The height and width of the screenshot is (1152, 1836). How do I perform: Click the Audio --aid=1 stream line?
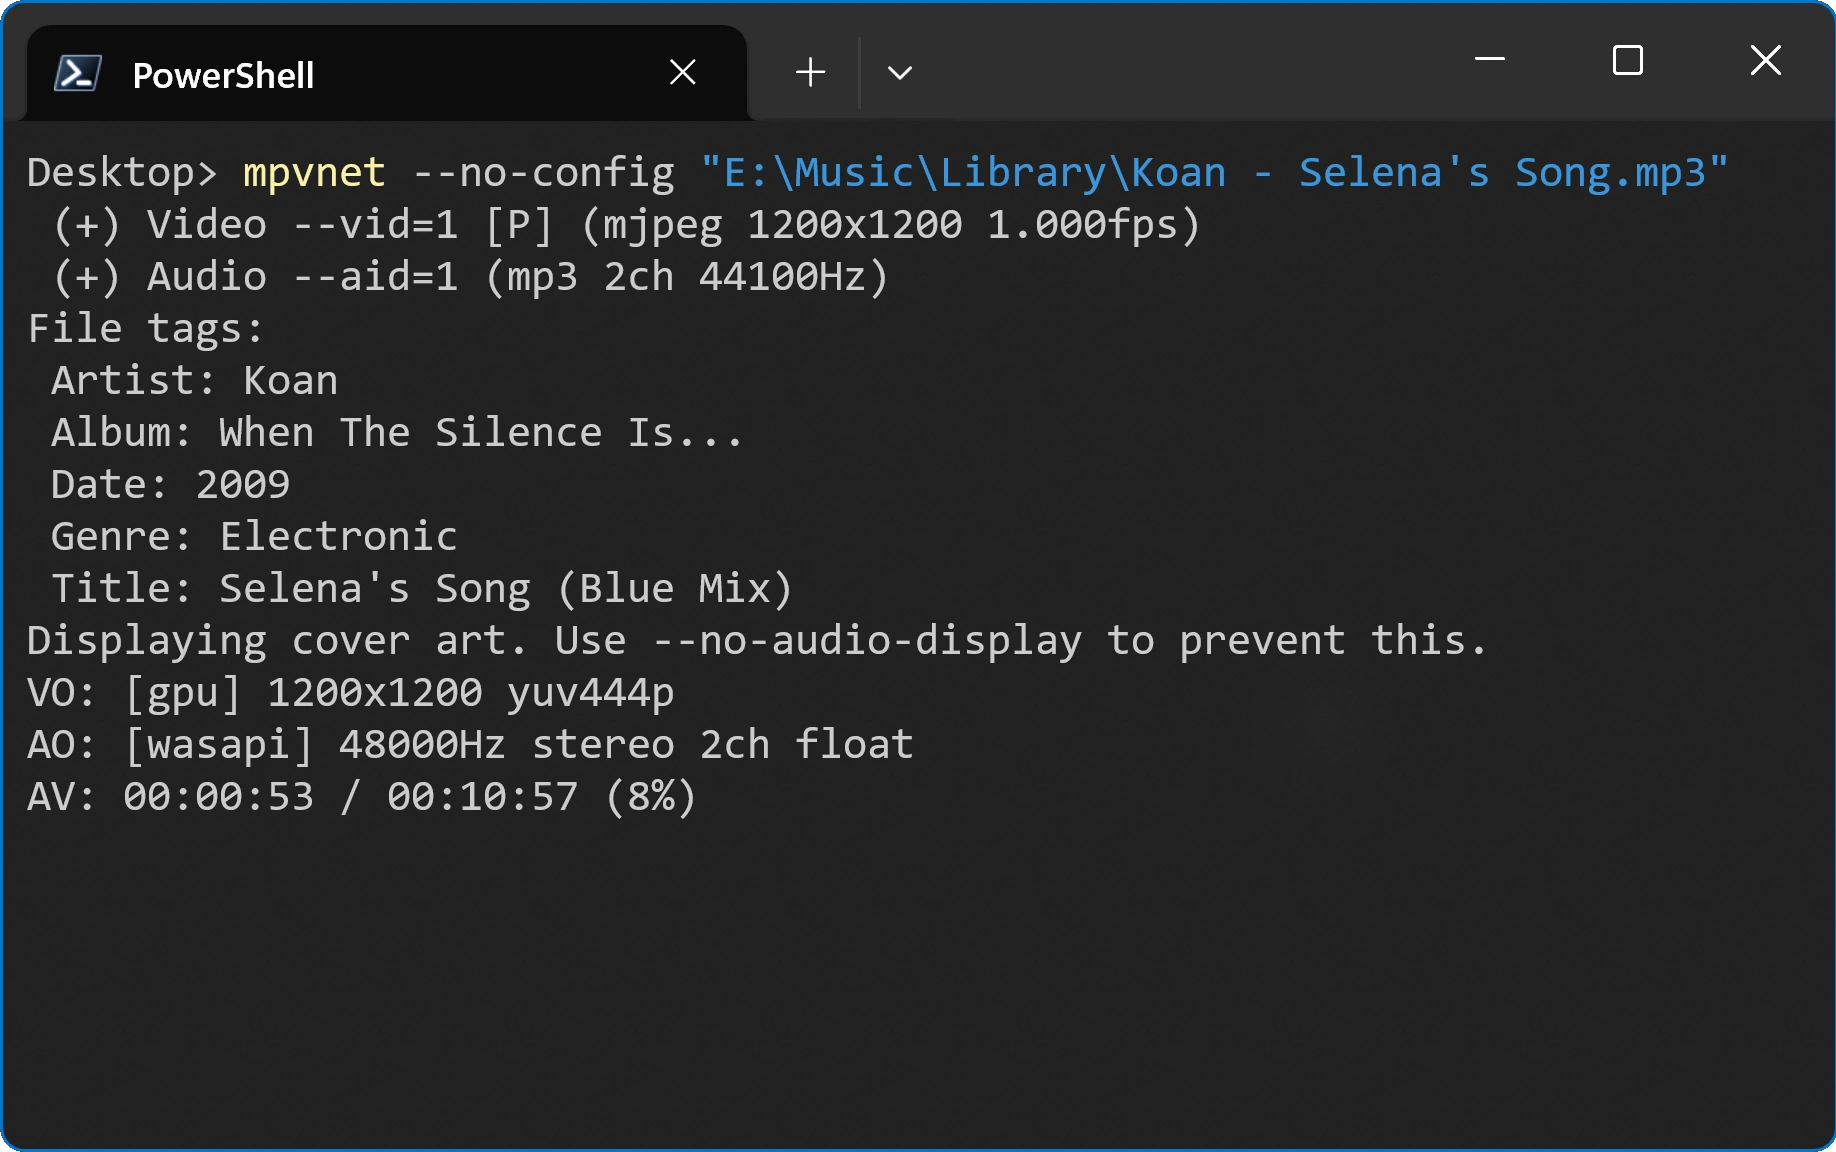click(x=470, y=276)
